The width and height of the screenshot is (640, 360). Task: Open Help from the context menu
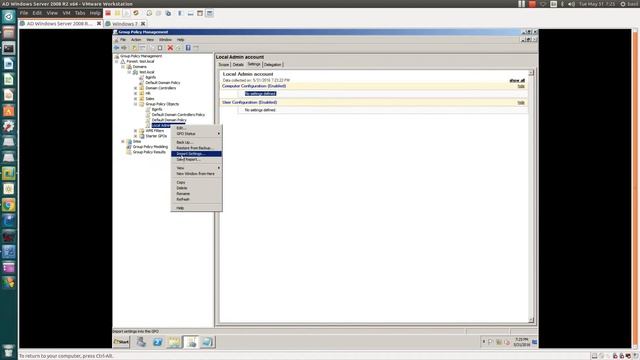pyautogui.click(x=196, y=208)
